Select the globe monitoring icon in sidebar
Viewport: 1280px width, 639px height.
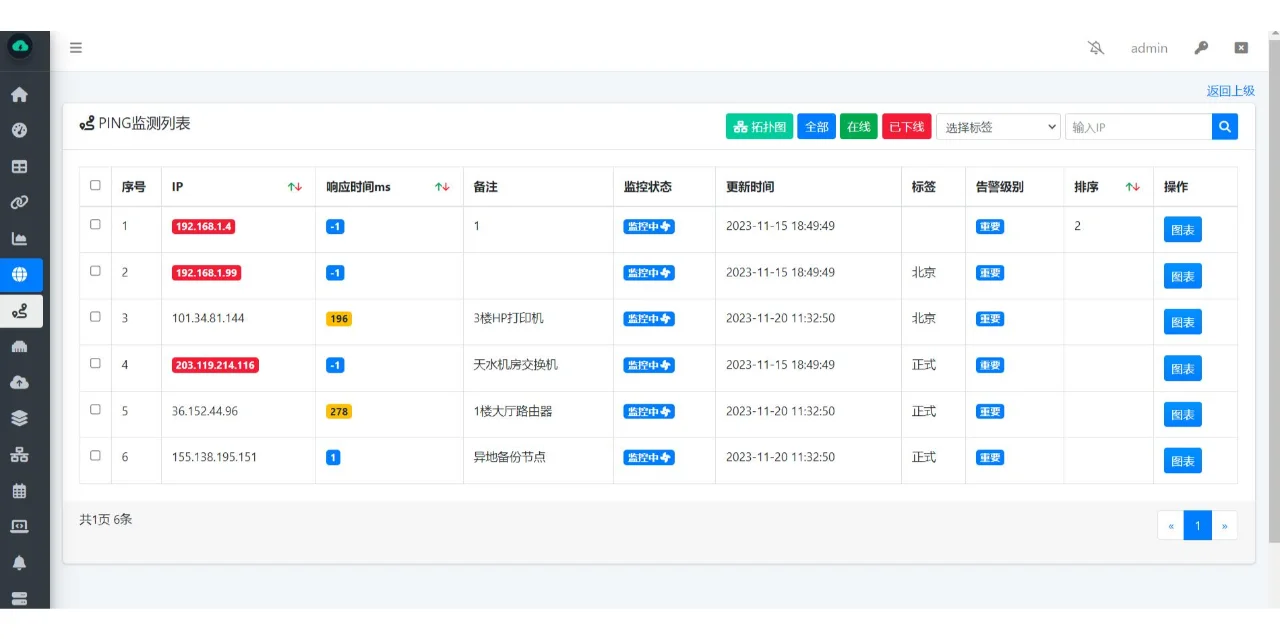pyautogui.click(x=22, y=275)
